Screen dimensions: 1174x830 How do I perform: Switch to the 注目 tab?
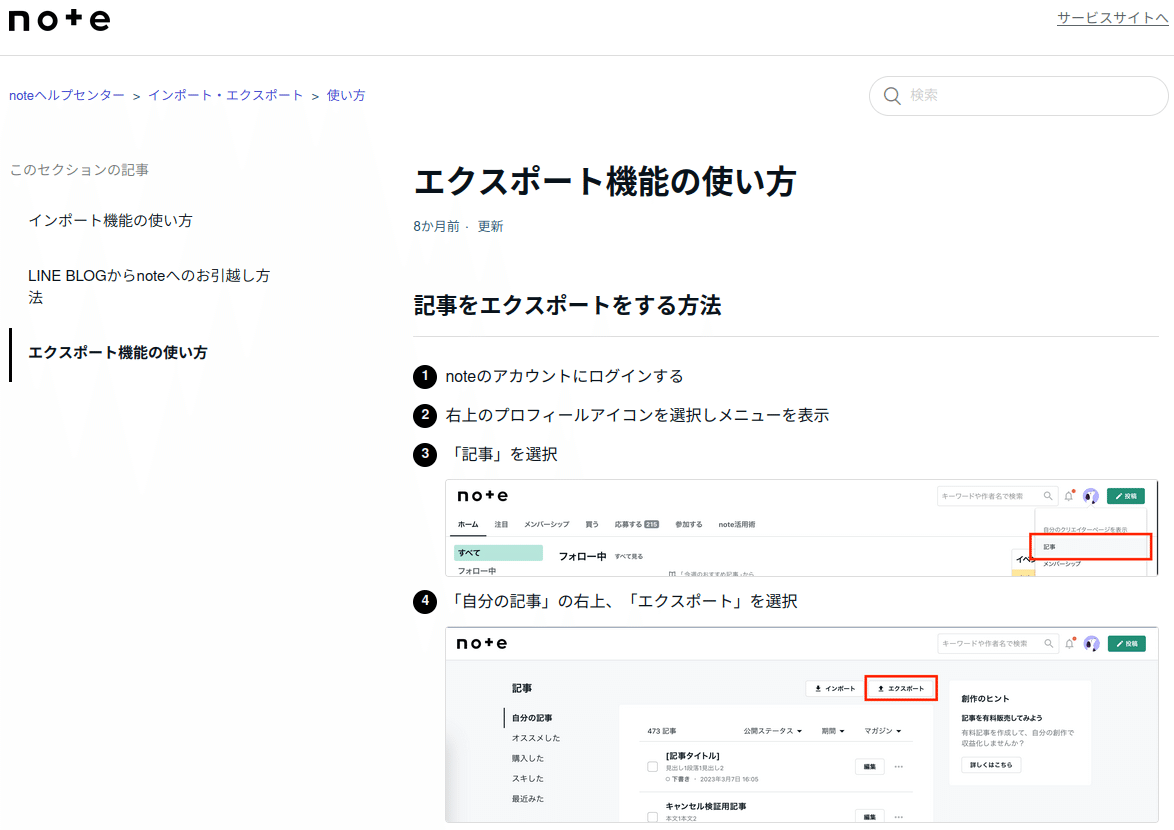coord(501,523)
